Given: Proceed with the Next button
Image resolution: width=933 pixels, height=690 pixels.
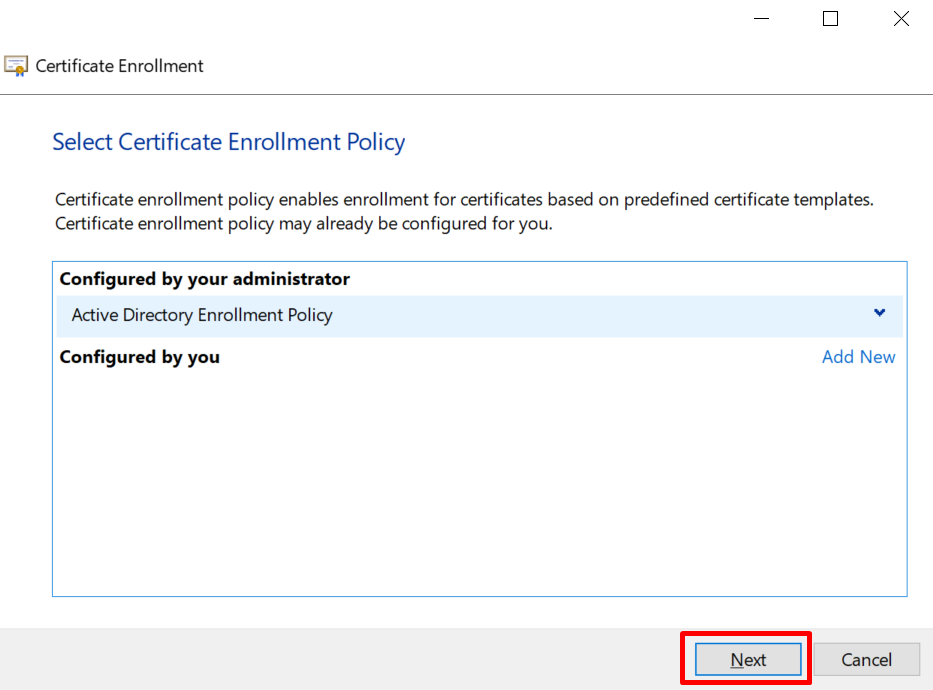Looking at the screenshot, I should pos(748,659).
